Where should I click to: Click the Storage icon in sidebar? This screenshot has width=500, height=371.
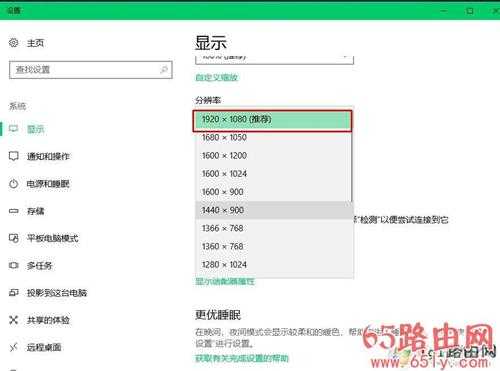pos(14,211)
